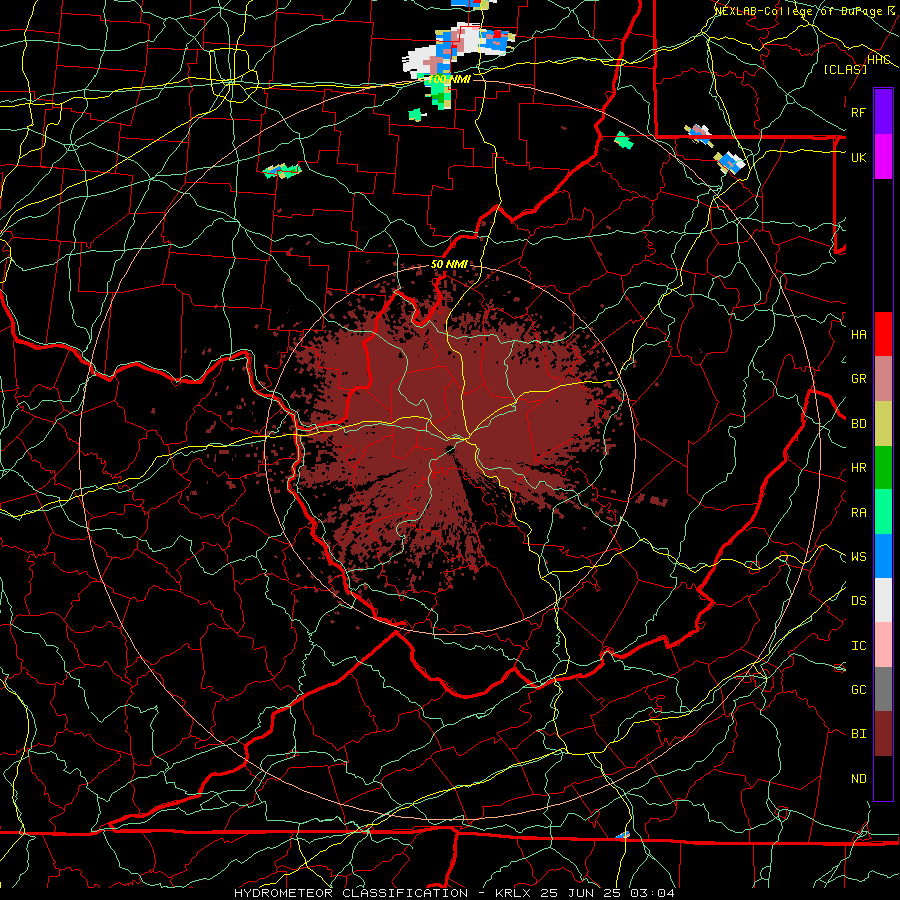Image resolution: width=900 pixels, height=900 pixels.
Task: Click the HHC product label
Action: [x=879, y=60]
